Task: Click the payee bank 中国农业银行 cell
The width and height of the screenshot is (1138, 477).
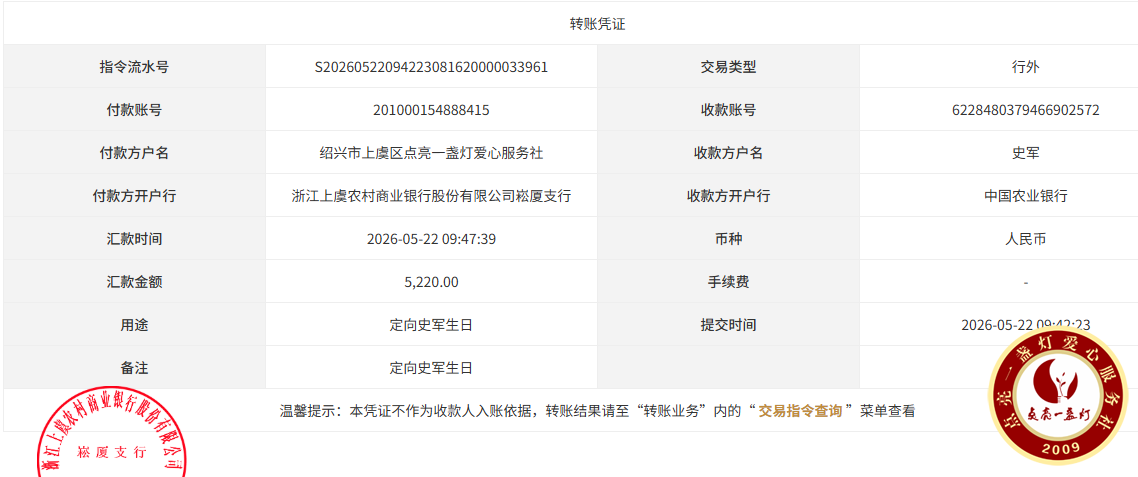Action: pyautogui.click(x=999, y=196)
